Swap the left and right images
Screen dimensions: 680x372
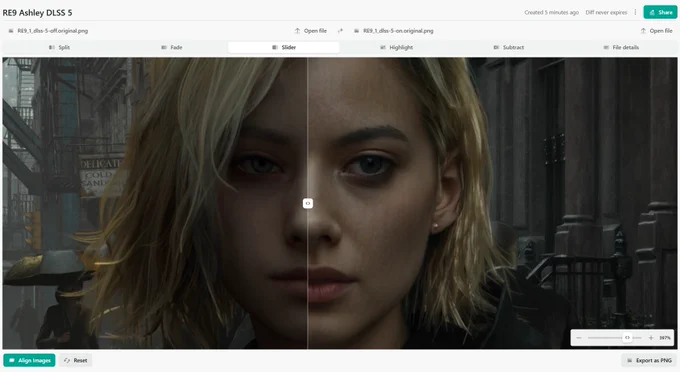coord(340,31)
